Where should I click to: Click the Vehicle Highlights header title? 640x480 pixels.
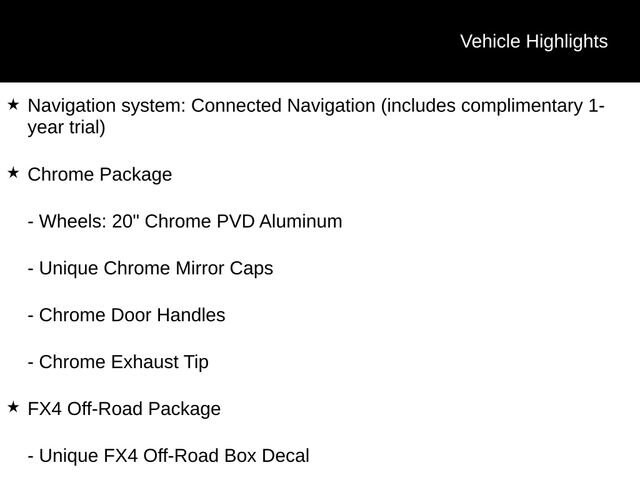pyautogui.click(x=533, y=41)
